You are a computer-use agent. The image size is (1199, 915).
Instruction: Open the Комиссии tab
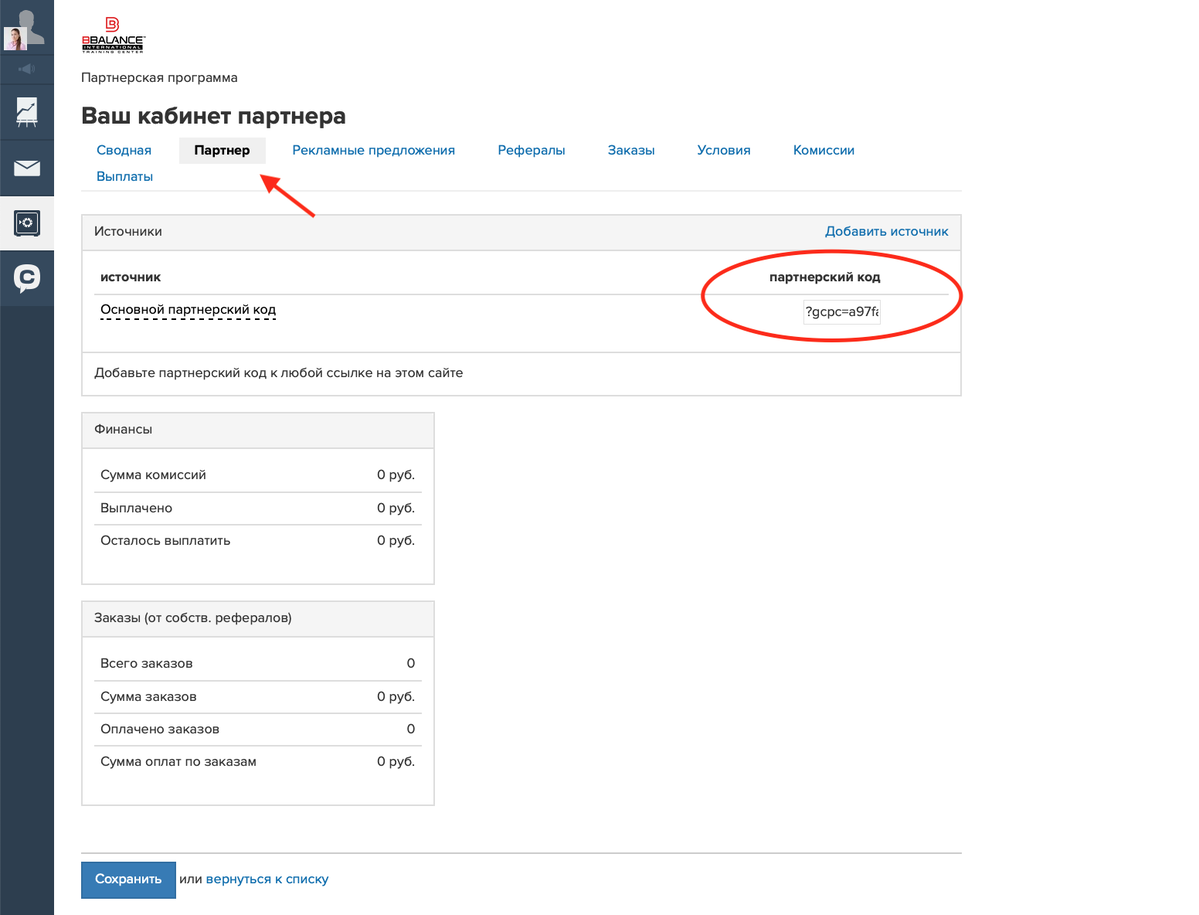(824, 150)
